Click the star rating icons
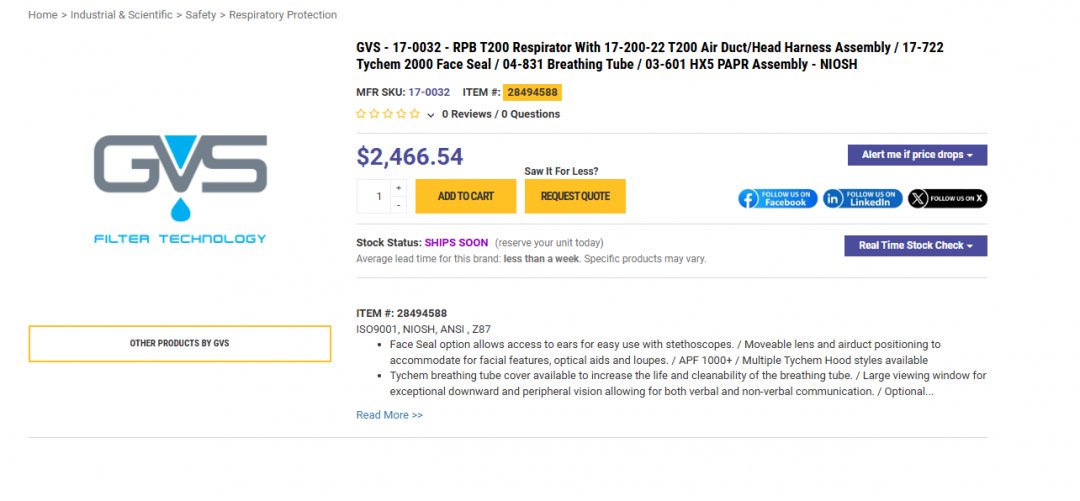This screenshot has height=501, width=1080. [388, 114]
